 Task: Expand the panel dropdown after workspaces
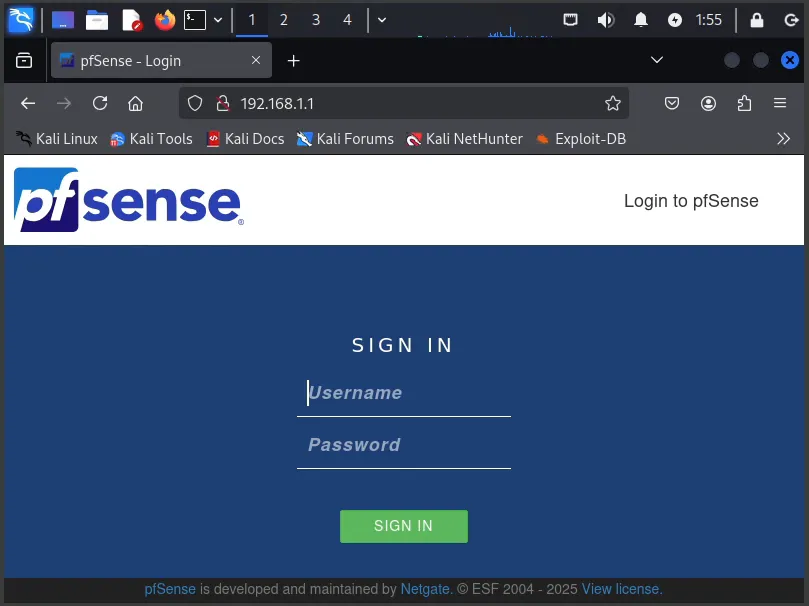coord(382,20)
